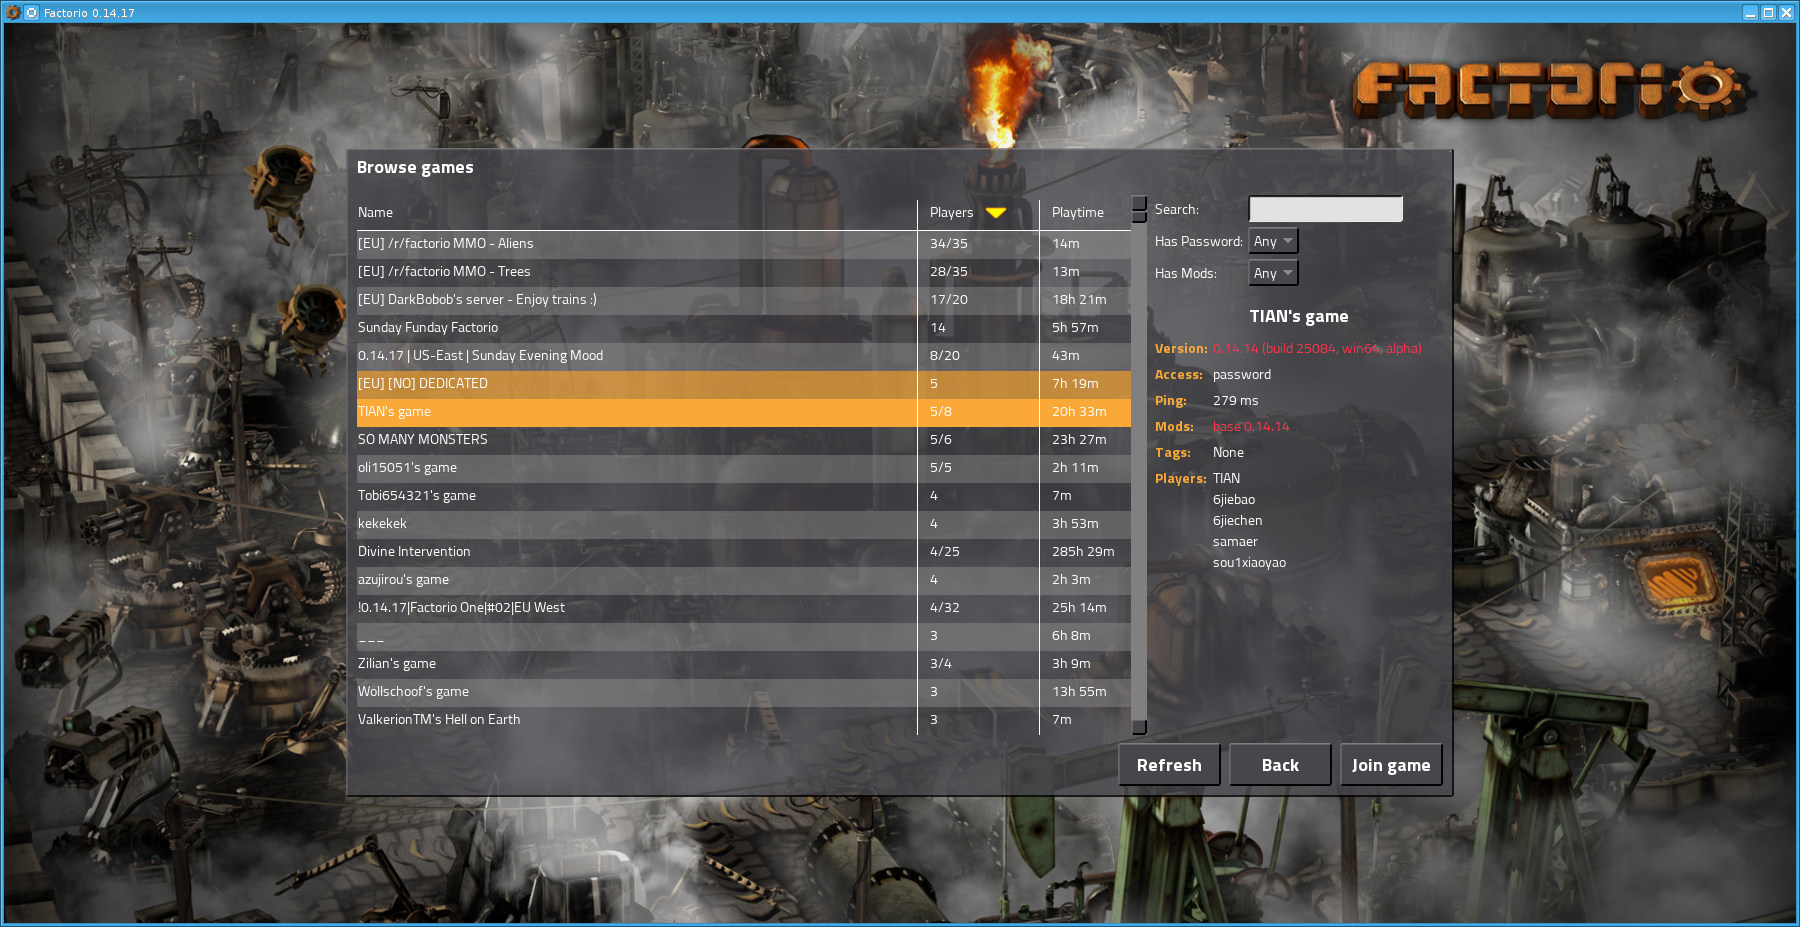Focus the Search text field

[1325, 209]
